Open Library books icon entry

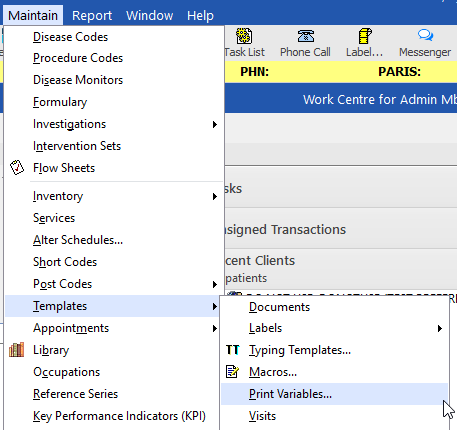16,350
